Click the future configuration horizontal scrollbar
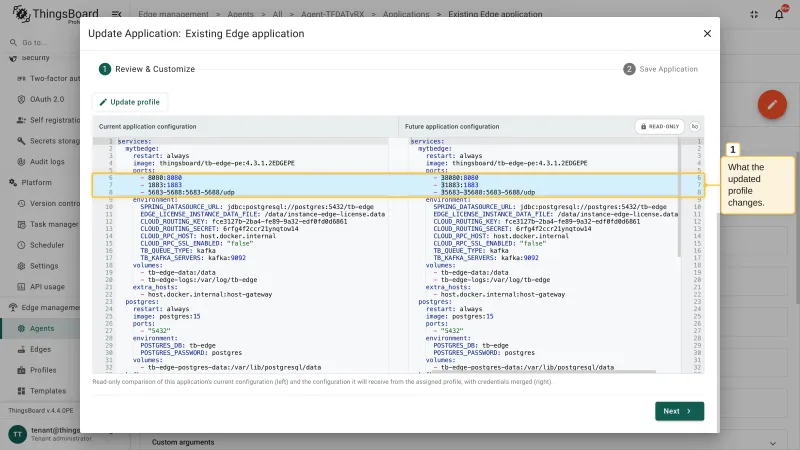Screen dimensions: 800x450 (543, 372)
